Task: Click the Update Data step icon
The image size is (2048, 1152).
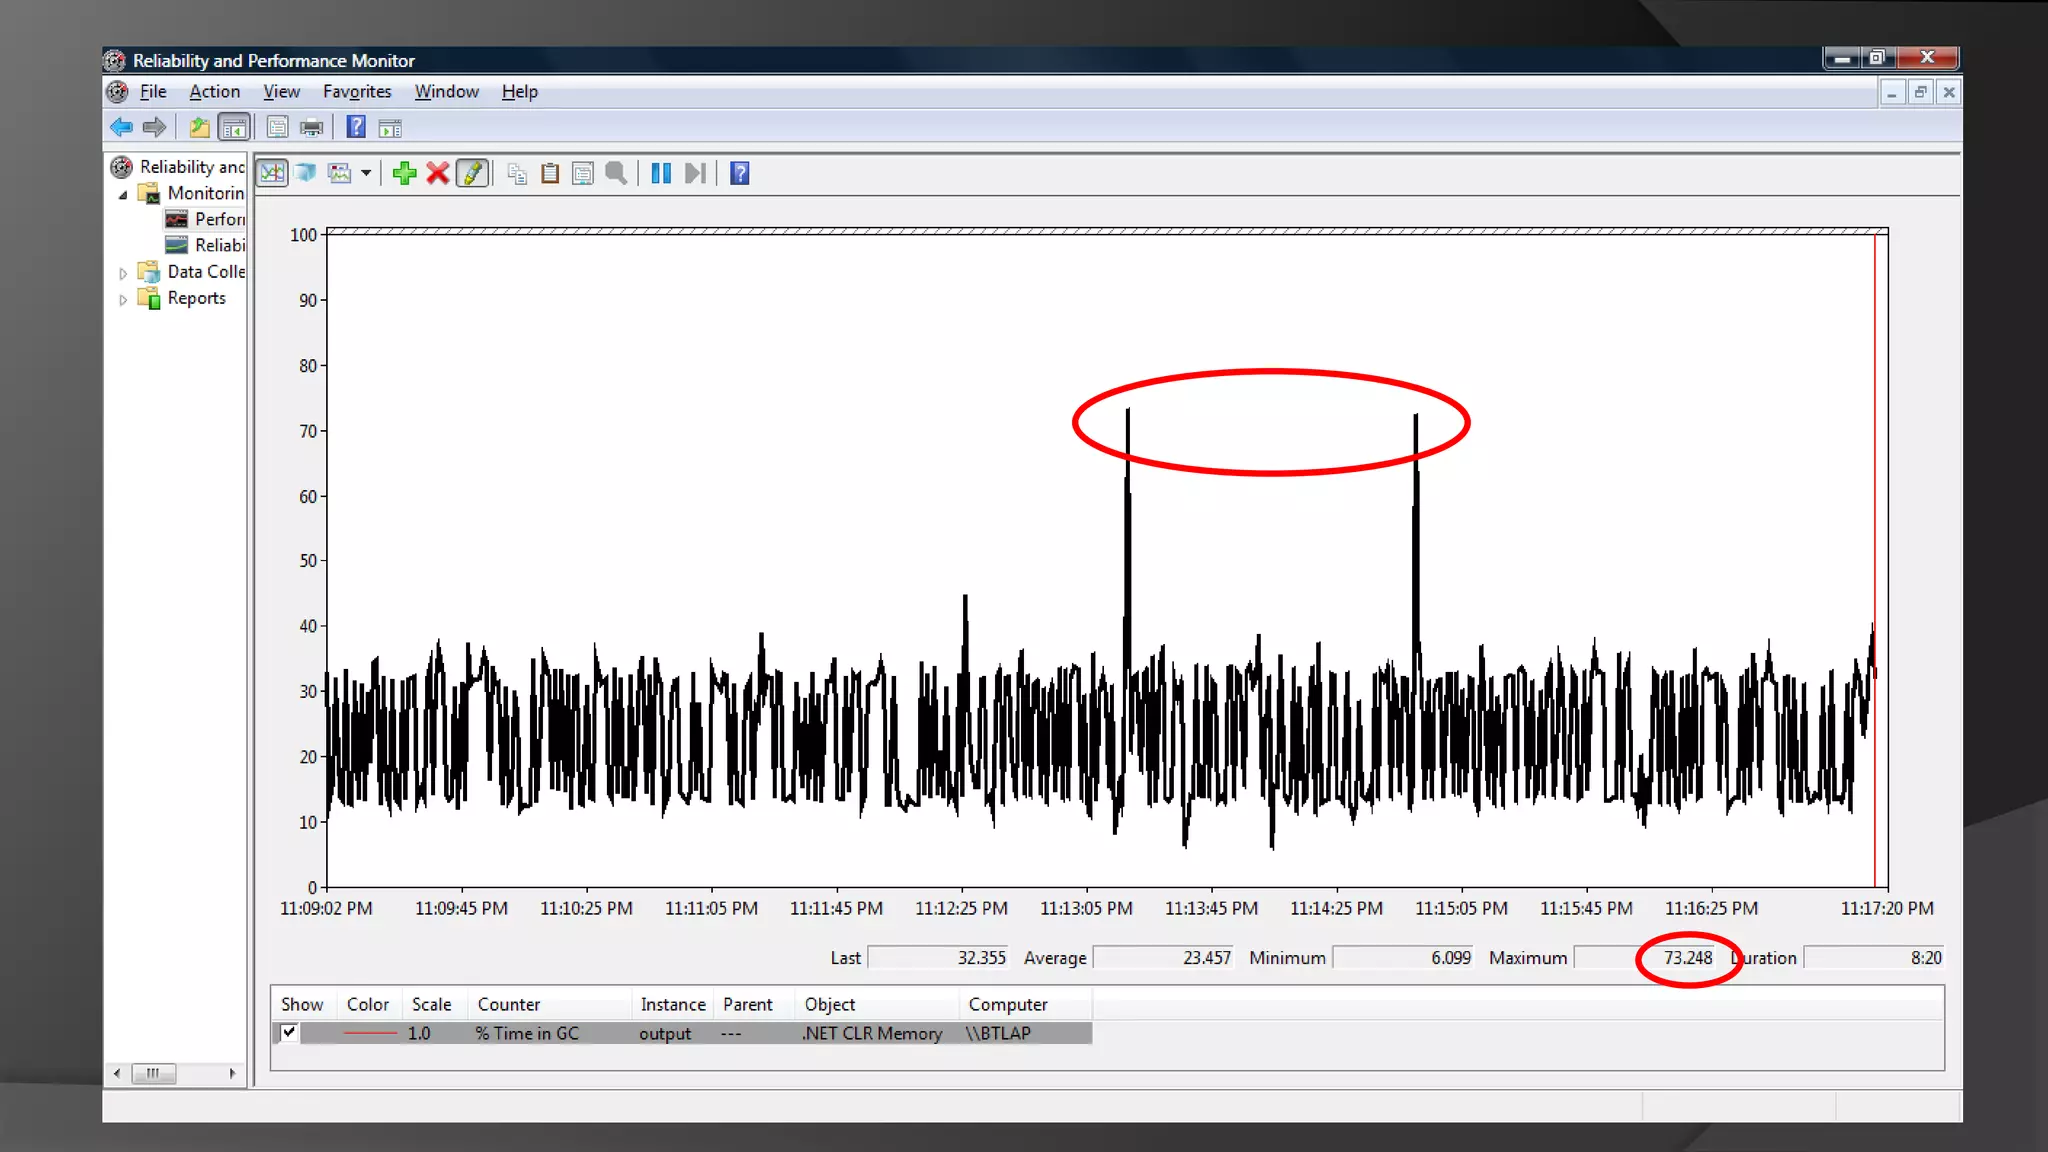Action: click(x=695, y=173)
